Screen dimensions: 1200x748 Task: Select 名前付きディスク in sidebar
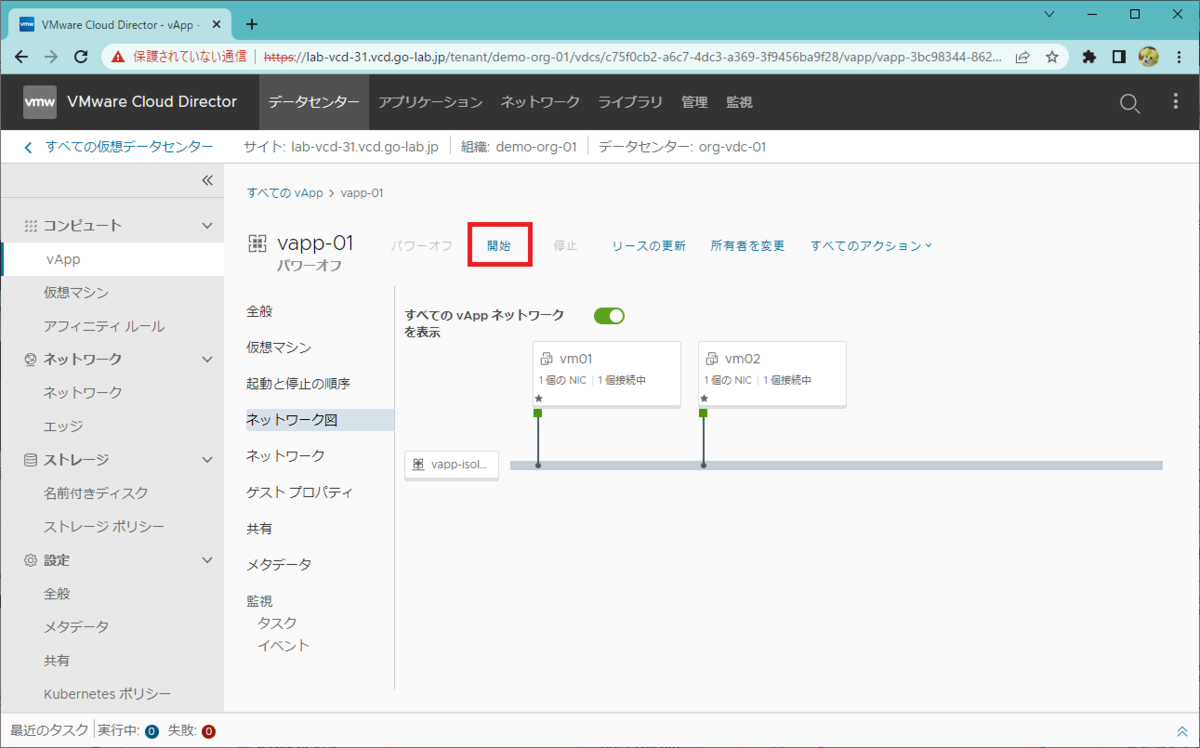[x=96, y=493]
